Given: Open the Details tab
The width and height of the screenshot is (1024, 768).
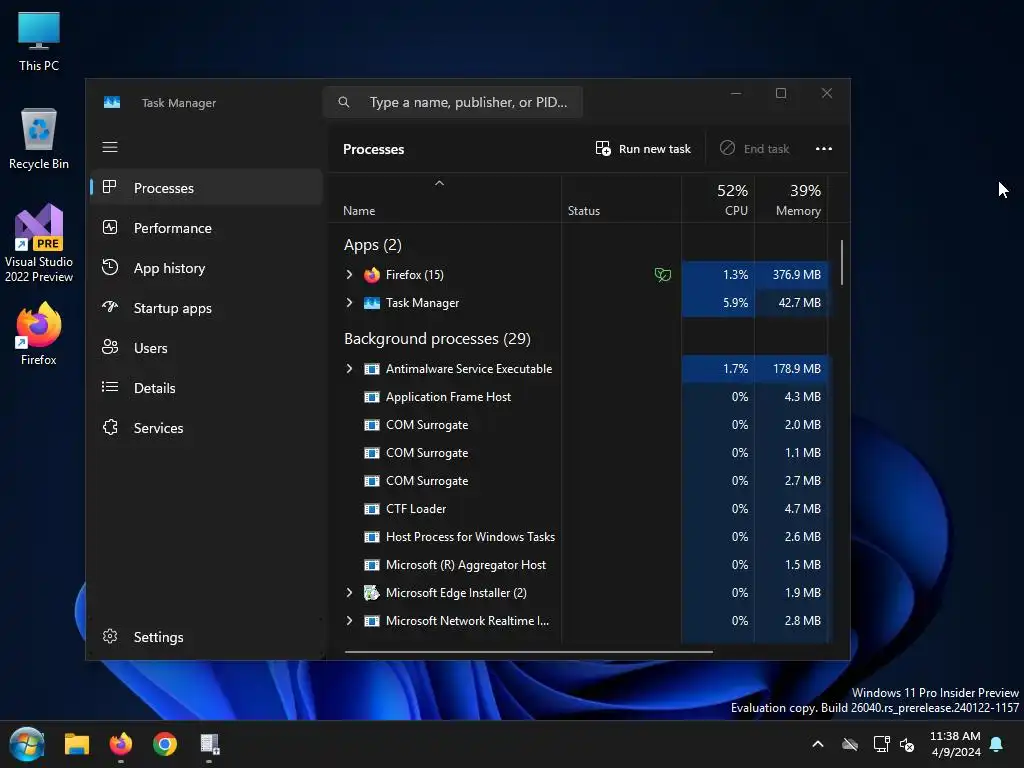Looking at the screenshot, I should [206, 388].
